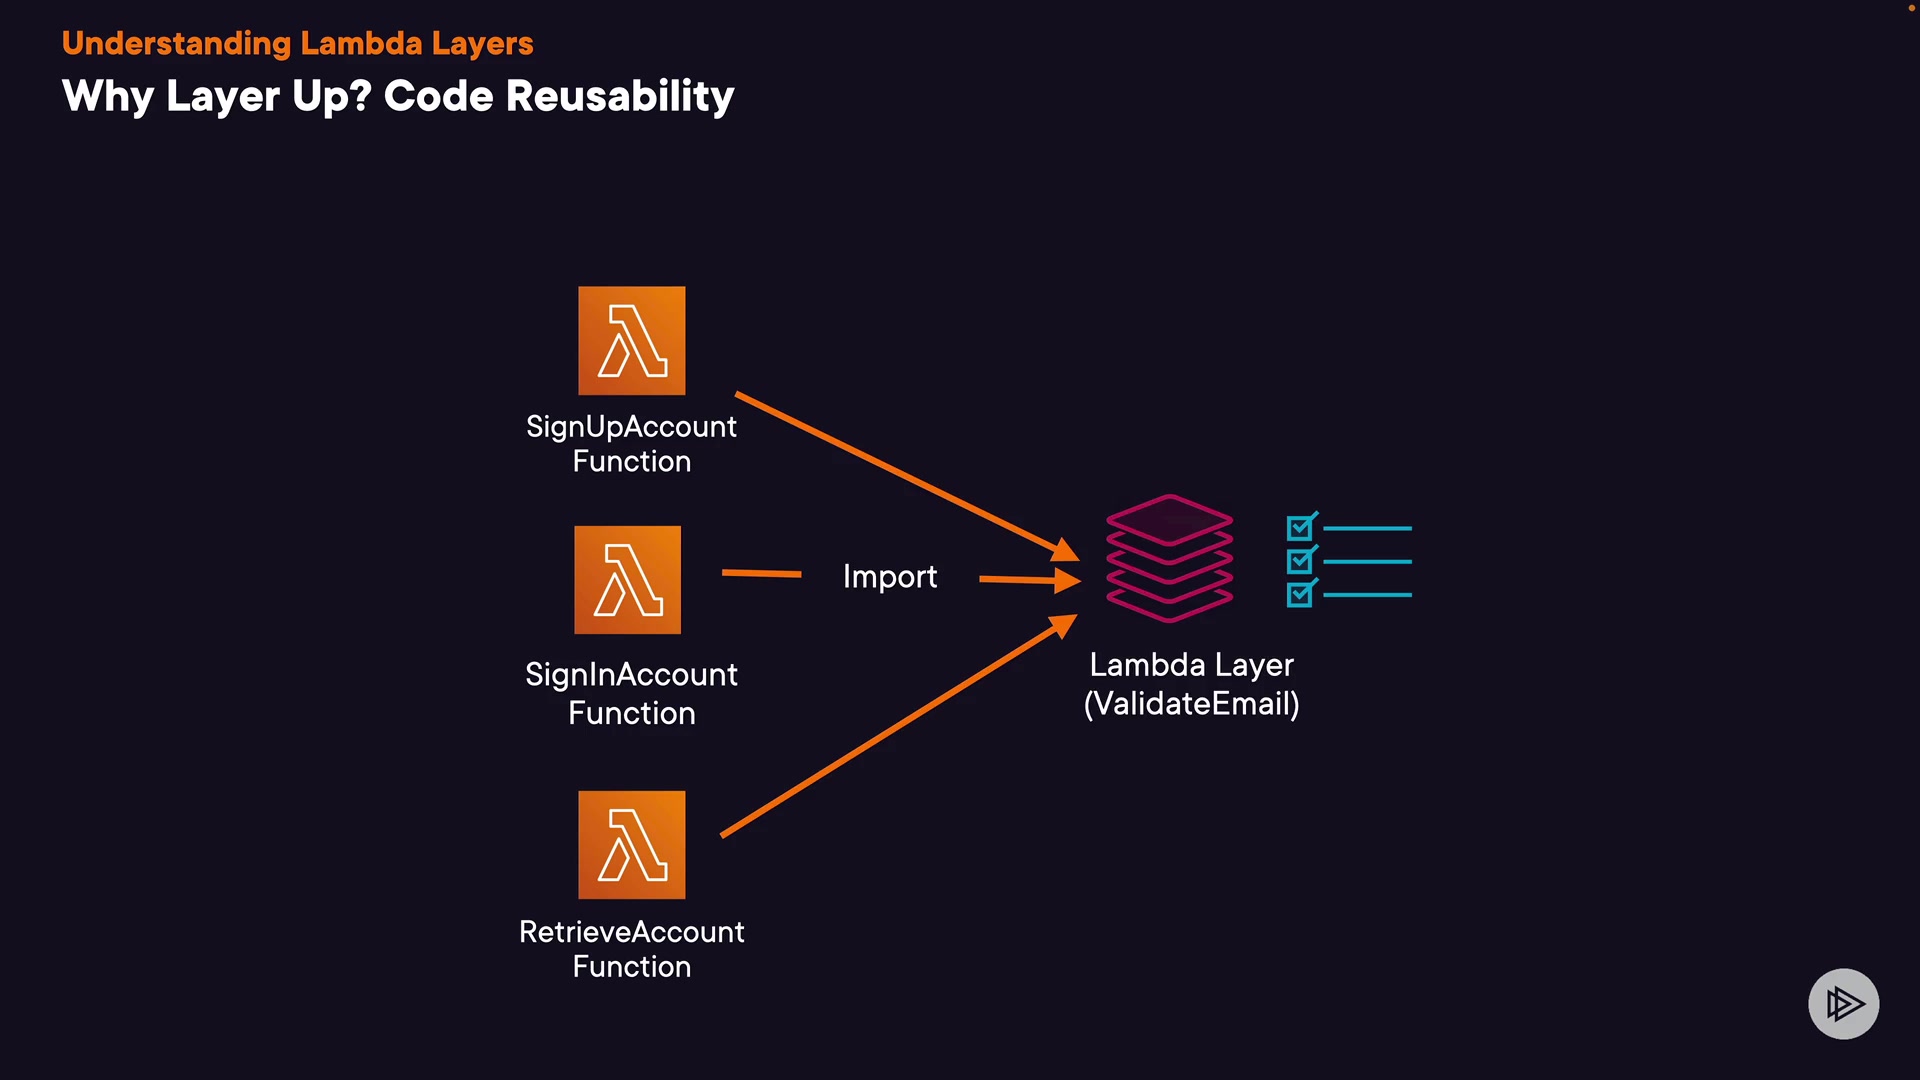
Task: Click the top teal line in checklist
Action: coord(1367,528)
